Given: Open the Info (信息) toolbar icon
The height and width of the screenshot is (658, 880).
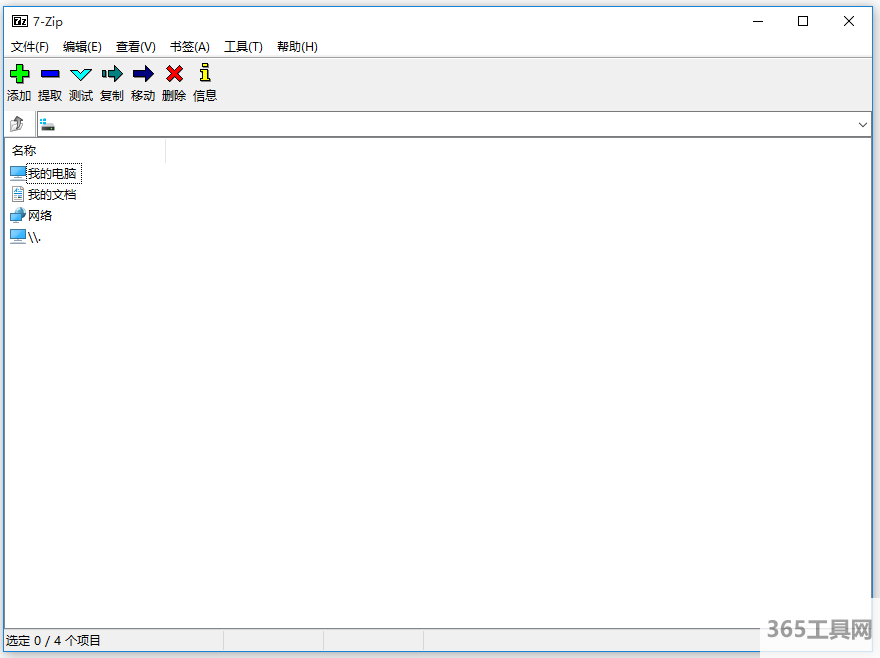Looking at the screenshot, I should 205,74.
